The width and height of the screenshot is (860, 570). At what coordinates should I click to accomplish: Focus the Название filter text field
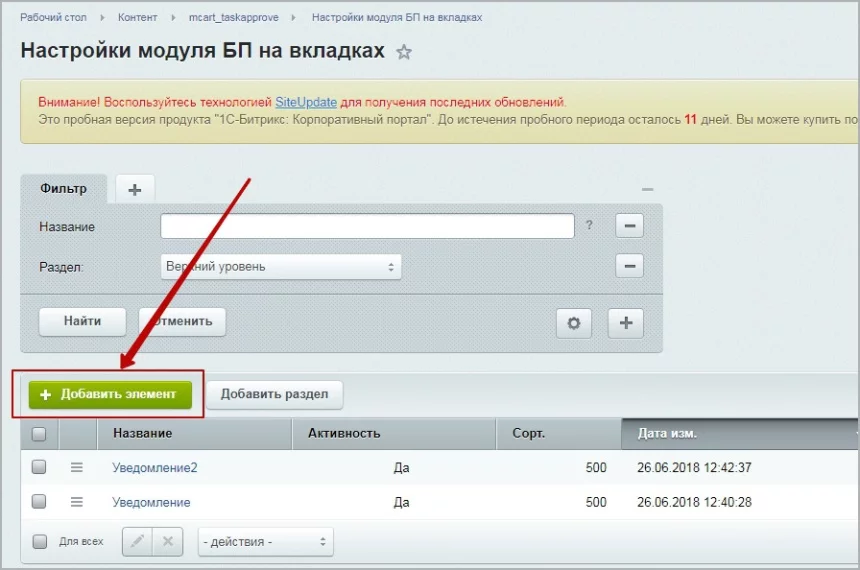(367, 226)
